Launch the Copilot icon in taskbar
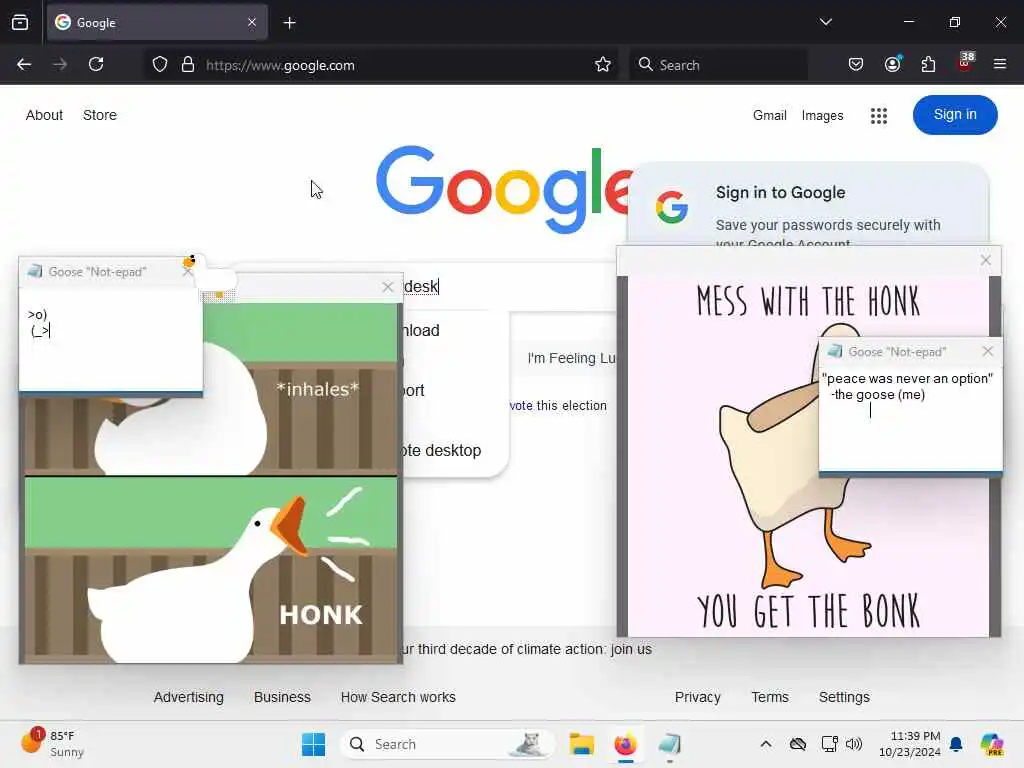Screen dimensions: 1024x768 [x=992, y=744]
